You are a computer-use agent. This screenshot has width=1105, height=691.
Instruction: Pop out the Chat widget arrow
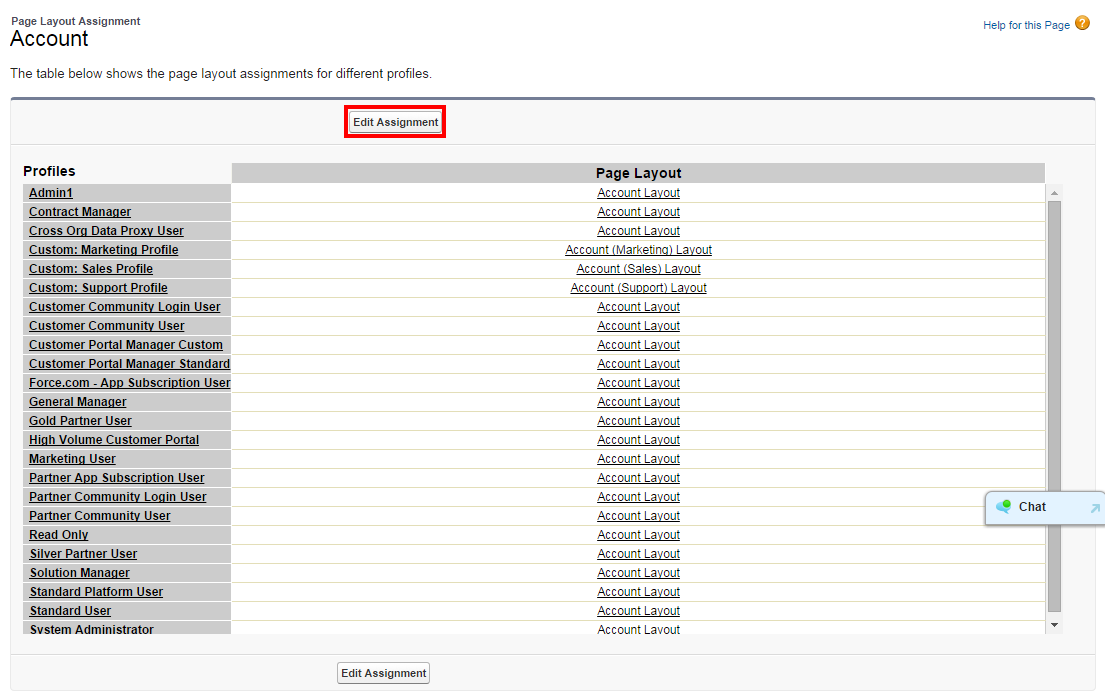(1094, 508)
